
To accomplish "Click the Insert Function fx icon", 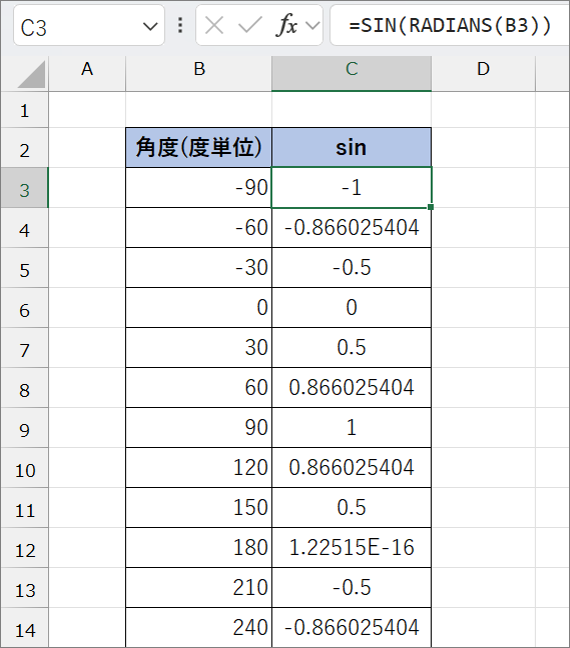I will 286,26.
